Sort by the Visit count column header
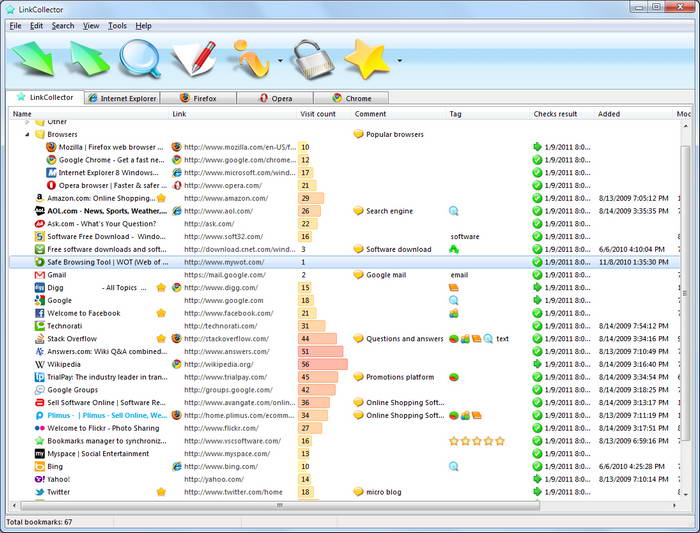700x533 pixels. (325, 114)
